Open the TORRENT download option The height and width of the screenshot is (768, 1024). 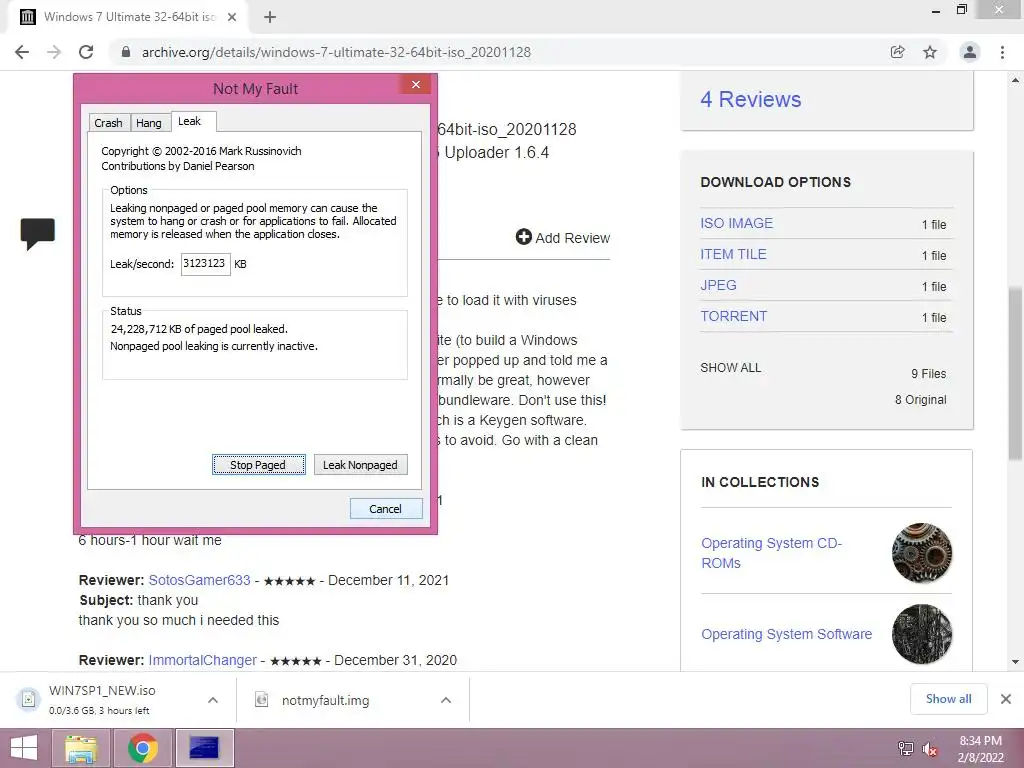[733, 316]
